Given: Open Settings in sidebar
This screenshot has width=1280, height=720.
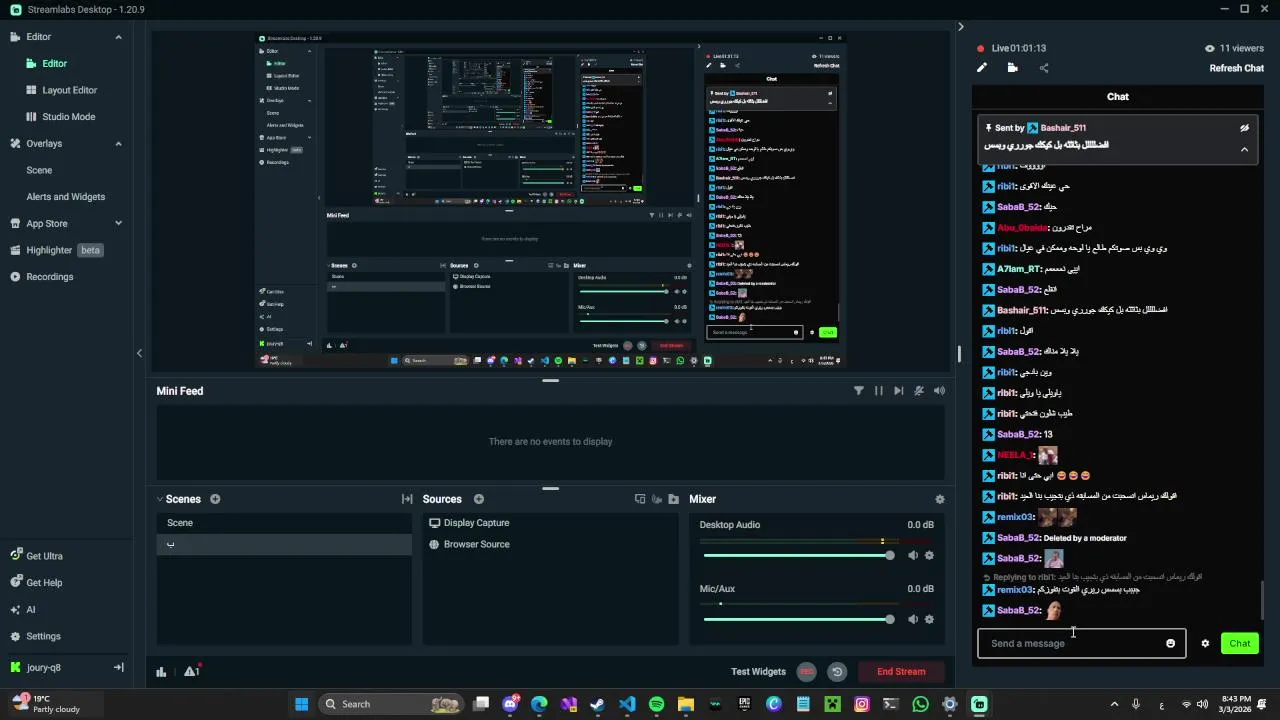Looking at the screenshot, I should [43, 636].
